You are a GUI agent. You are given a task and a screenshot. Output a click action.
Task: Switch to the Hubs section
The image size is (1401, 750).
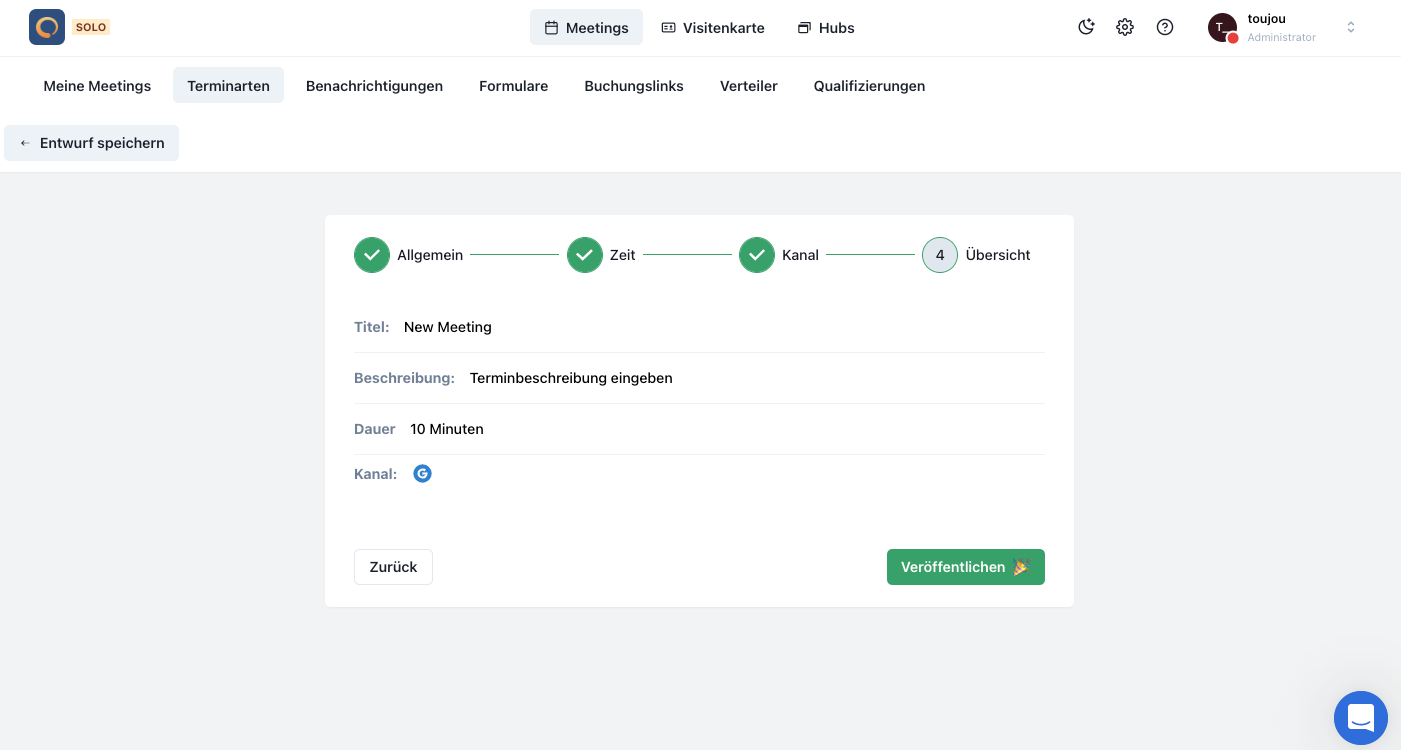pos(826,28)
